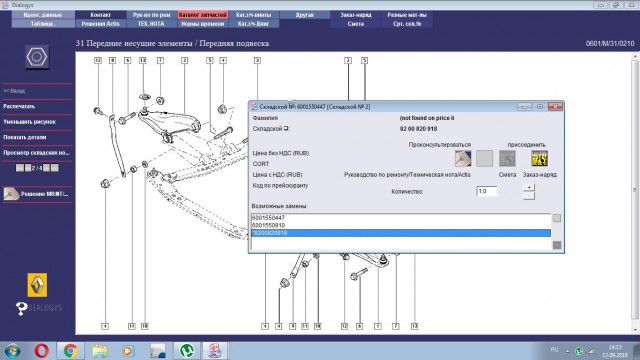Click Распечатать to print the diagram
The image size is (640, 360).
point(19,106)
